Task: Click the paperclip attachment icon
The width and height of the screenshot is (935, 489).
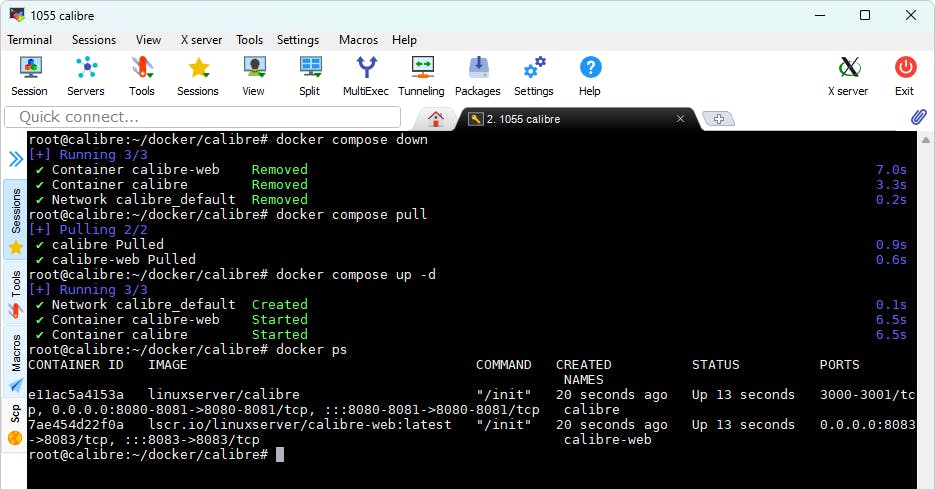Action: pyautogui.click(x=918, y=117)
